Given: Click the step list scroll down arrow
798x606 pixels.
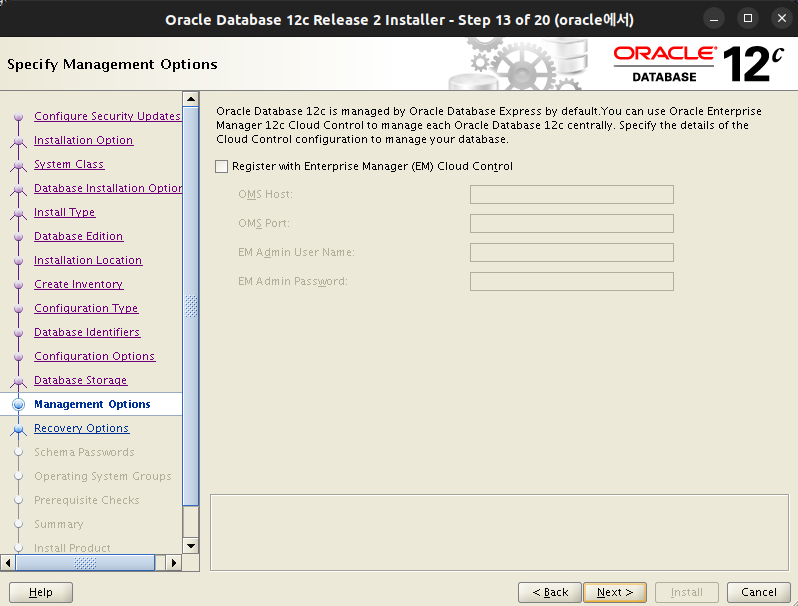Looking at the screenshot, I should (191, 546).
